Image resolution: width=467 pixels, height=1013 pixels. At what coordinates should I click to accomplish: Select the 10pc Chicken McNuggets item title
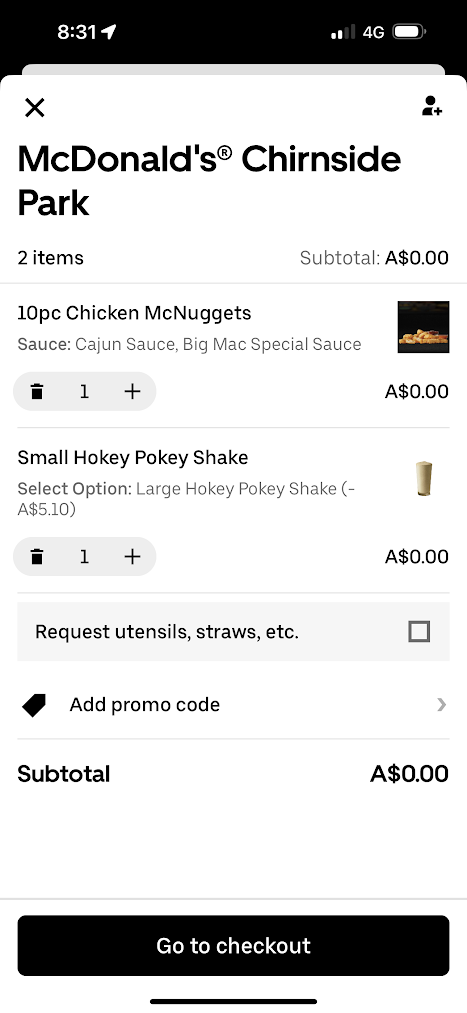[x=134, y=313]
